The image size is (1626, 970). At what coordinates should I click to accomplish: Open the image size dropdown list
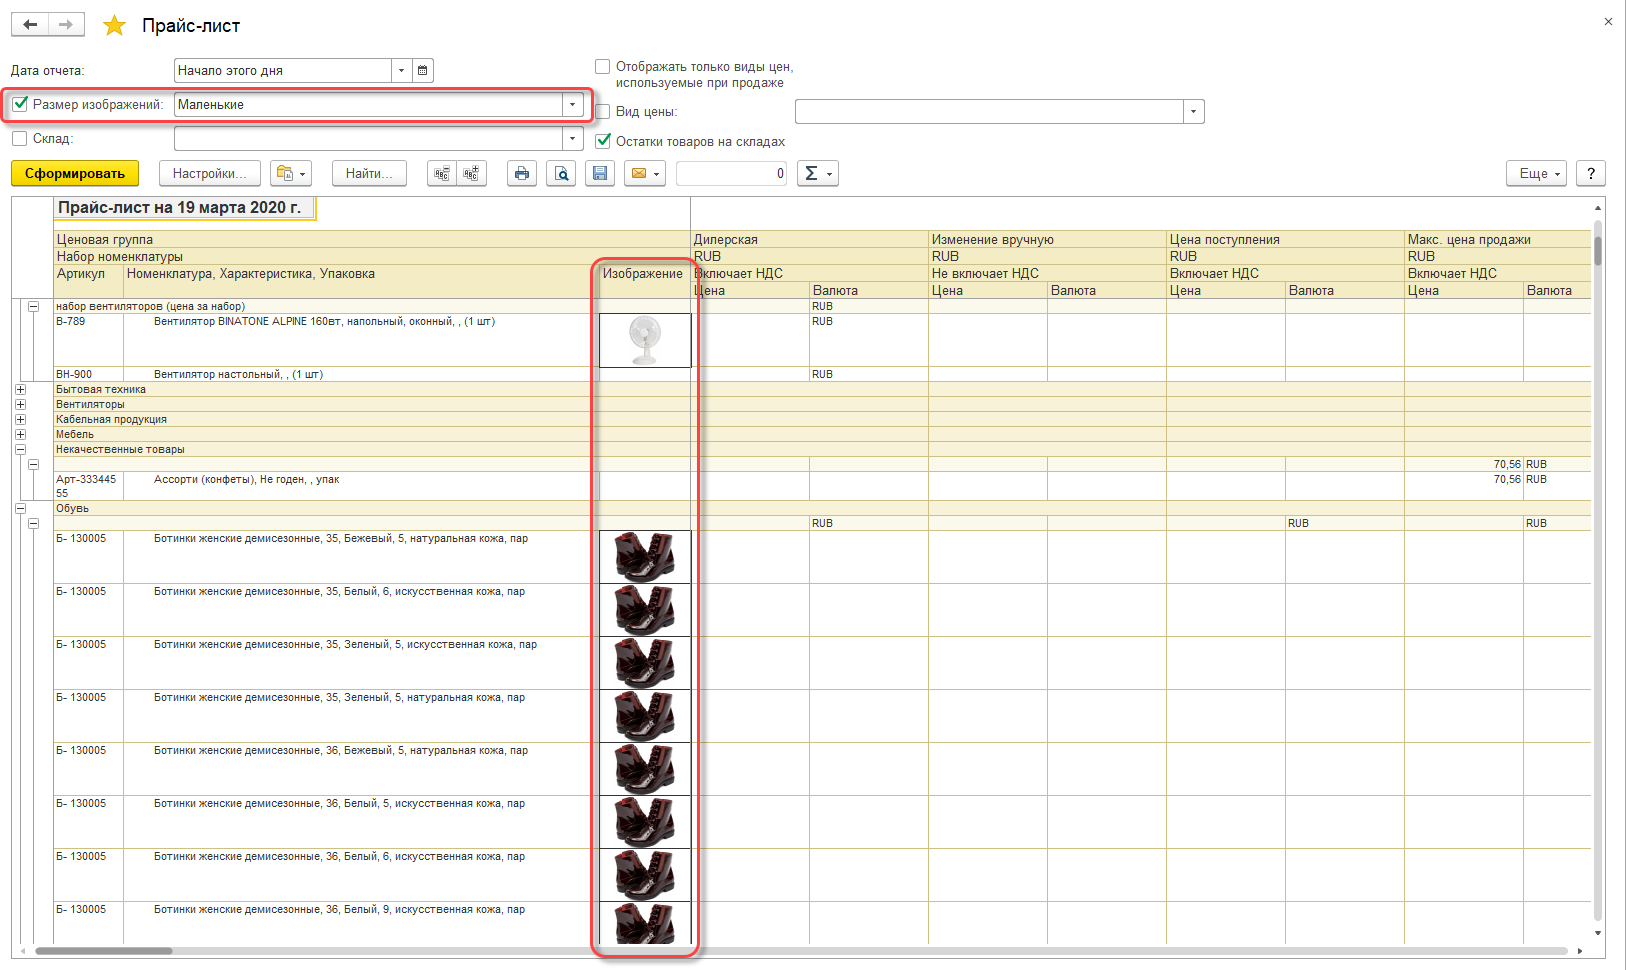click(572, 105)
